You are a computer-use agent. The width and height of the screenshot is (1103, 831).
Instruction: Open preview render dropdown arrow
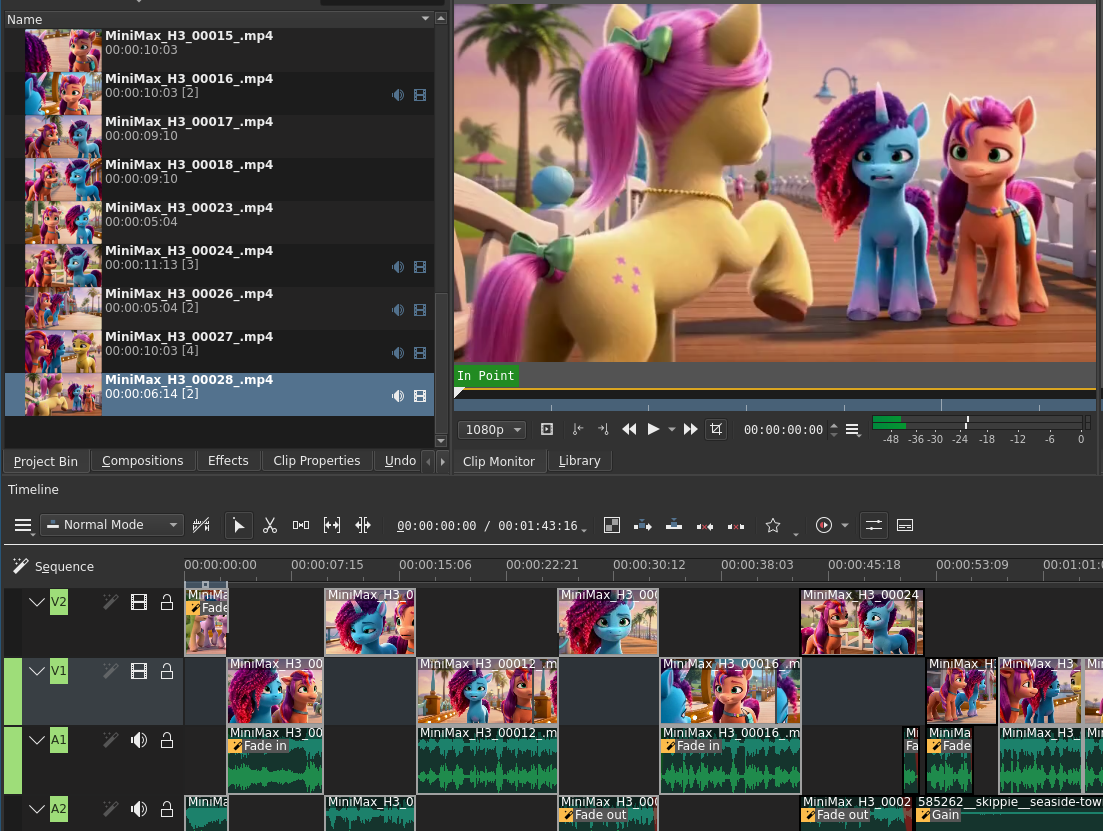845,526
